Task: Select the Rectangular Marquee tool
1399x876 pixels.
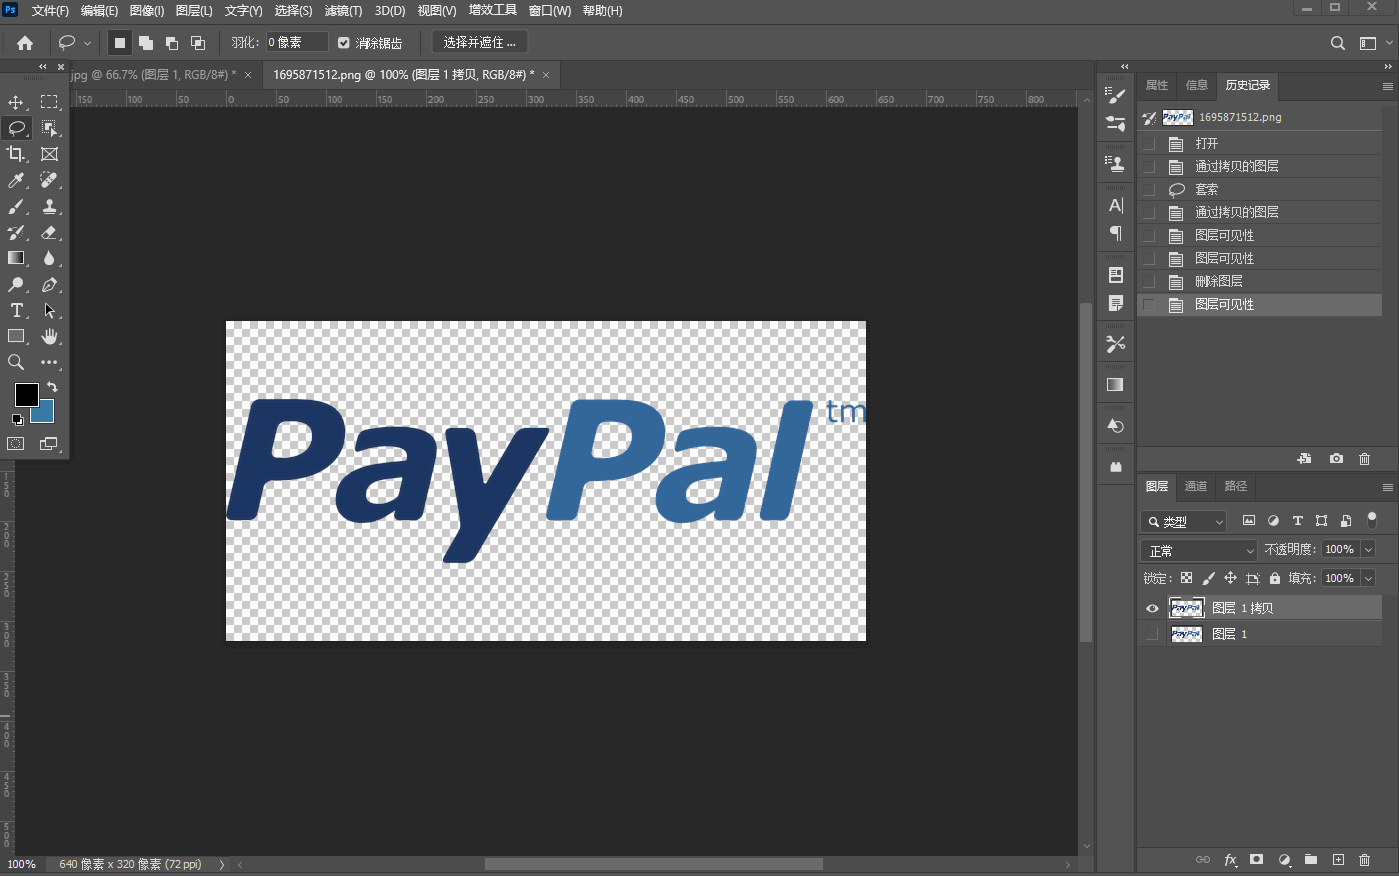Action: point(49,102)
